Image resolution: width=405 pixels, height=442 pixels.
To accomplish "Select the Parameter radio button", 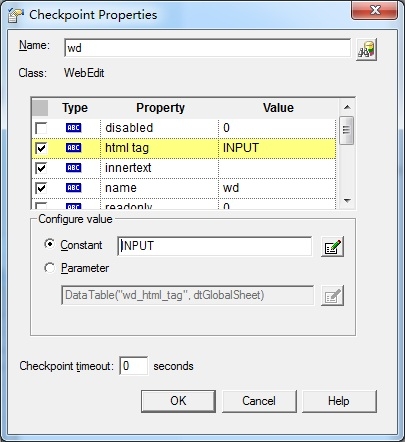I will (x=49, y=268).
